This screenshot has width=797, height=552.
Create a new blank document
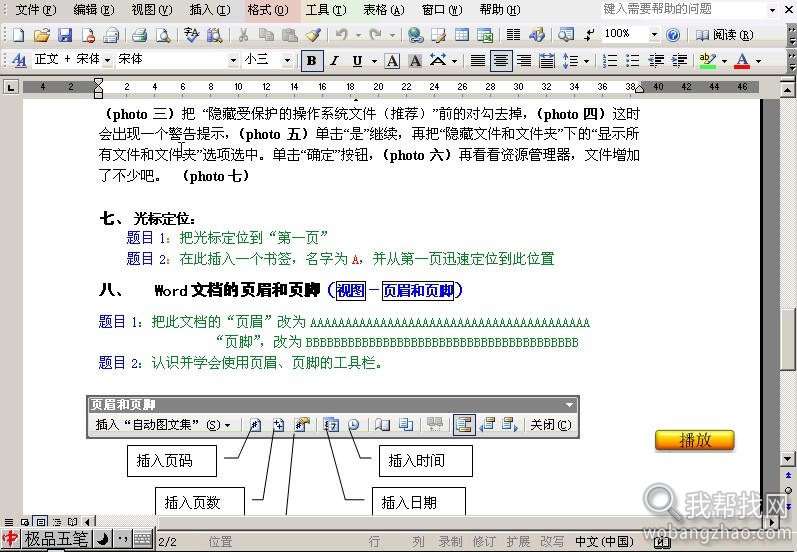18,35
